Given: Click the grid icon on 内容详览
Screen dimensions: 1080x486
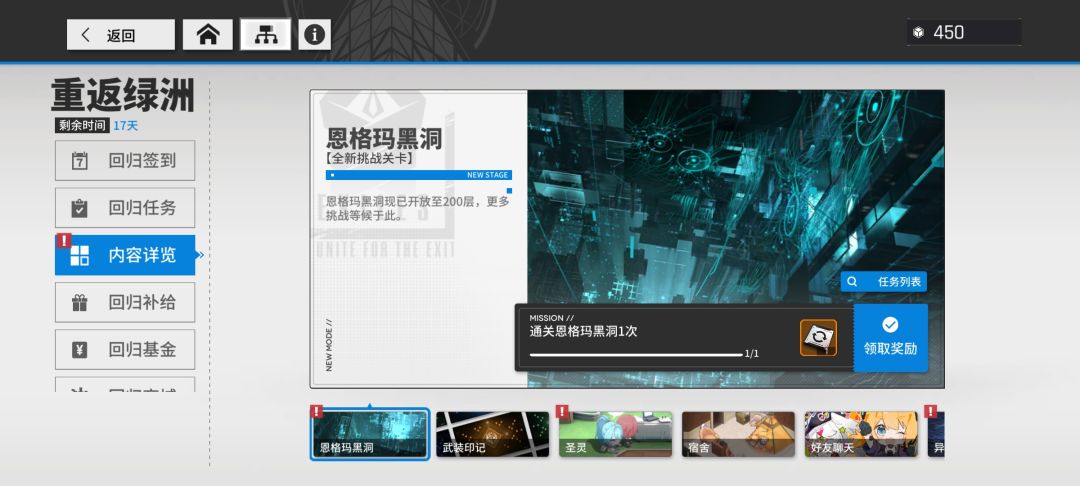Looking at the screenshot, I should pos(80,255).
